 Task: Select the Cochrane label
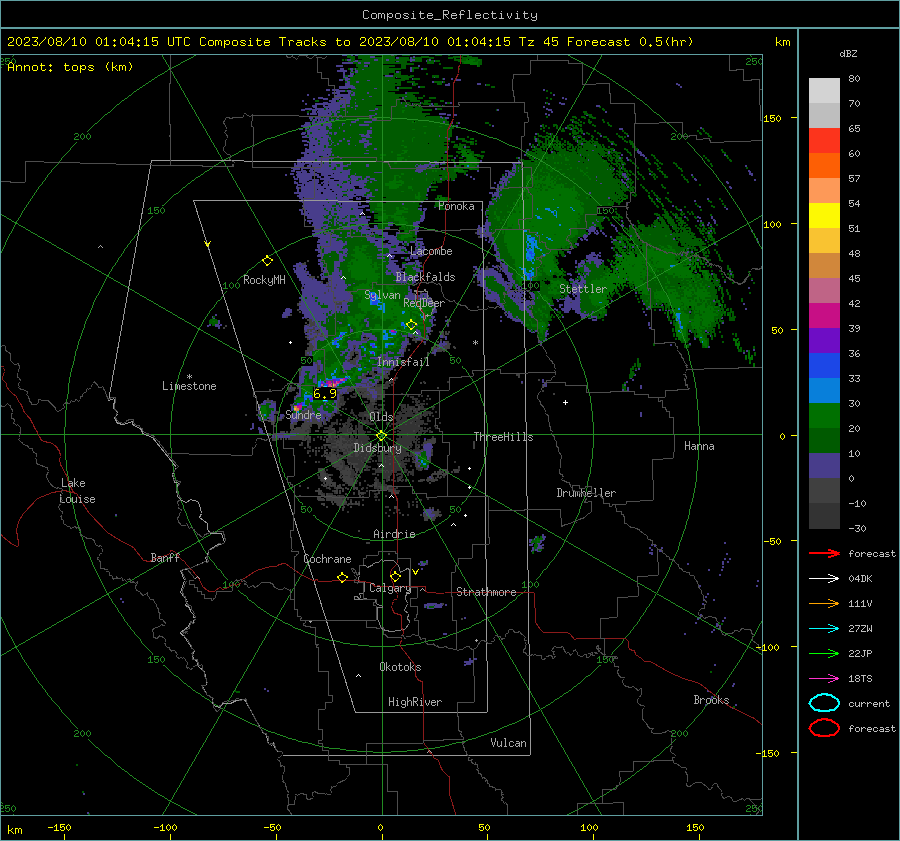point(327,559)
